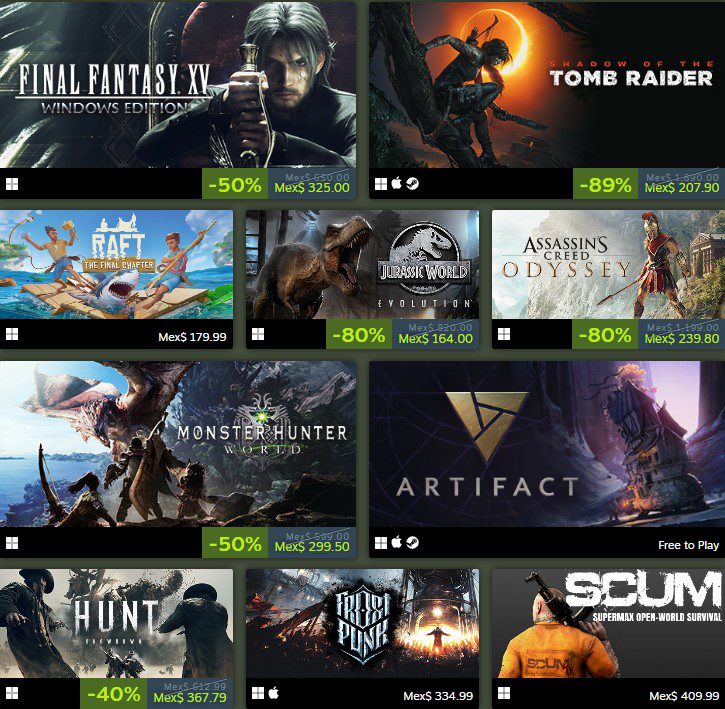Viewport: 725px width, 709px height.
Task: Click Apple icon under Tomb Raider
Action: pos(396,184)
